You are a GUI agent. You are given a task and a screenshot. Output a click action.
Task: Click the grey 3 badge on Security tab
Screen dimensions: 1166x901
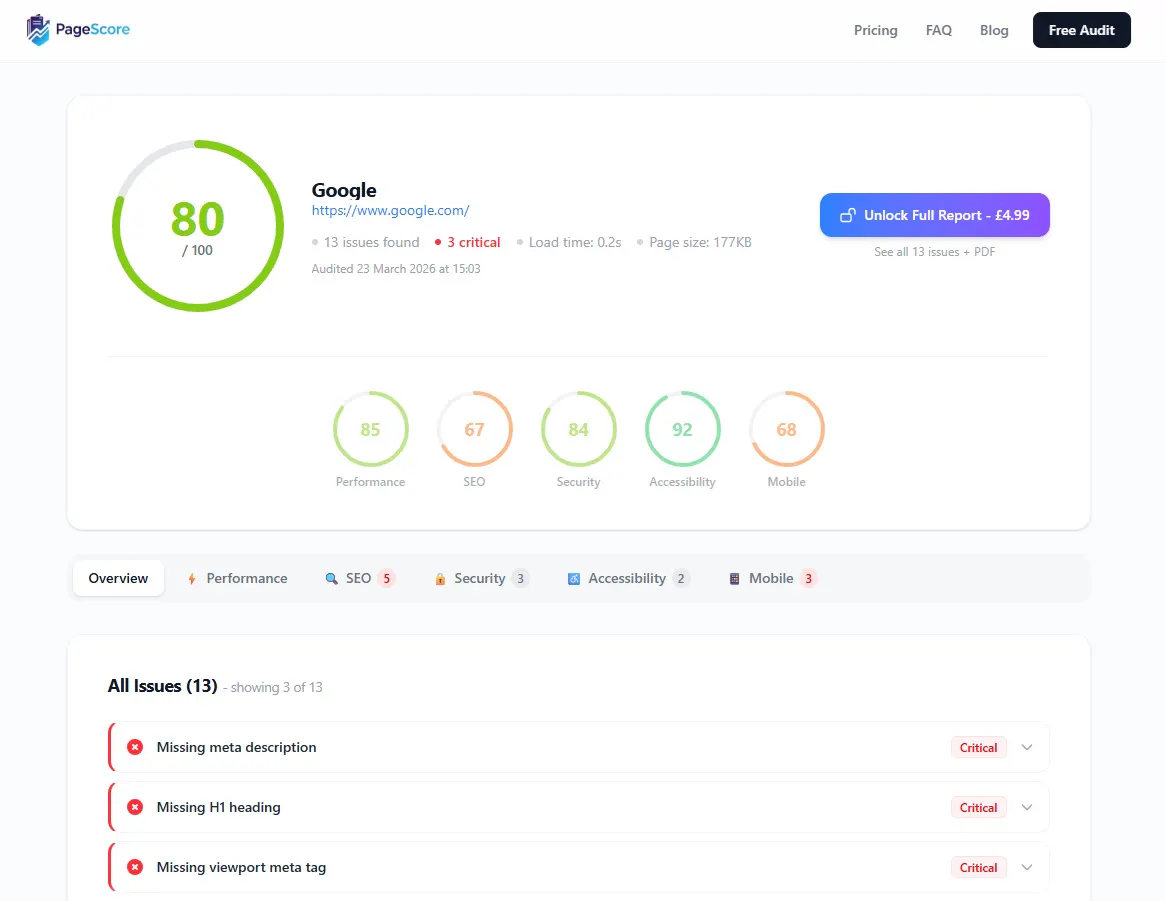[x=521, y=578]
